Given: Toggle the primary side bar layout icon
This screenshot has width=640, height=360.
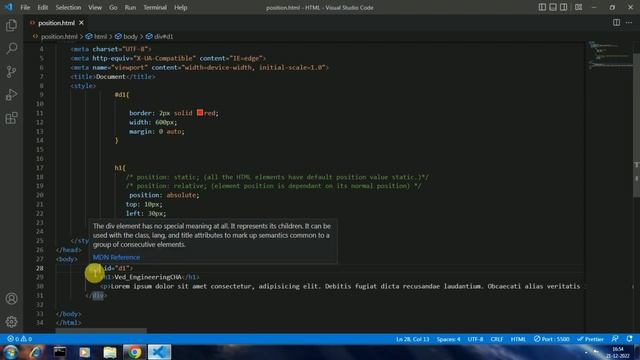Looking at the screenshot, I should pos(542,7).
